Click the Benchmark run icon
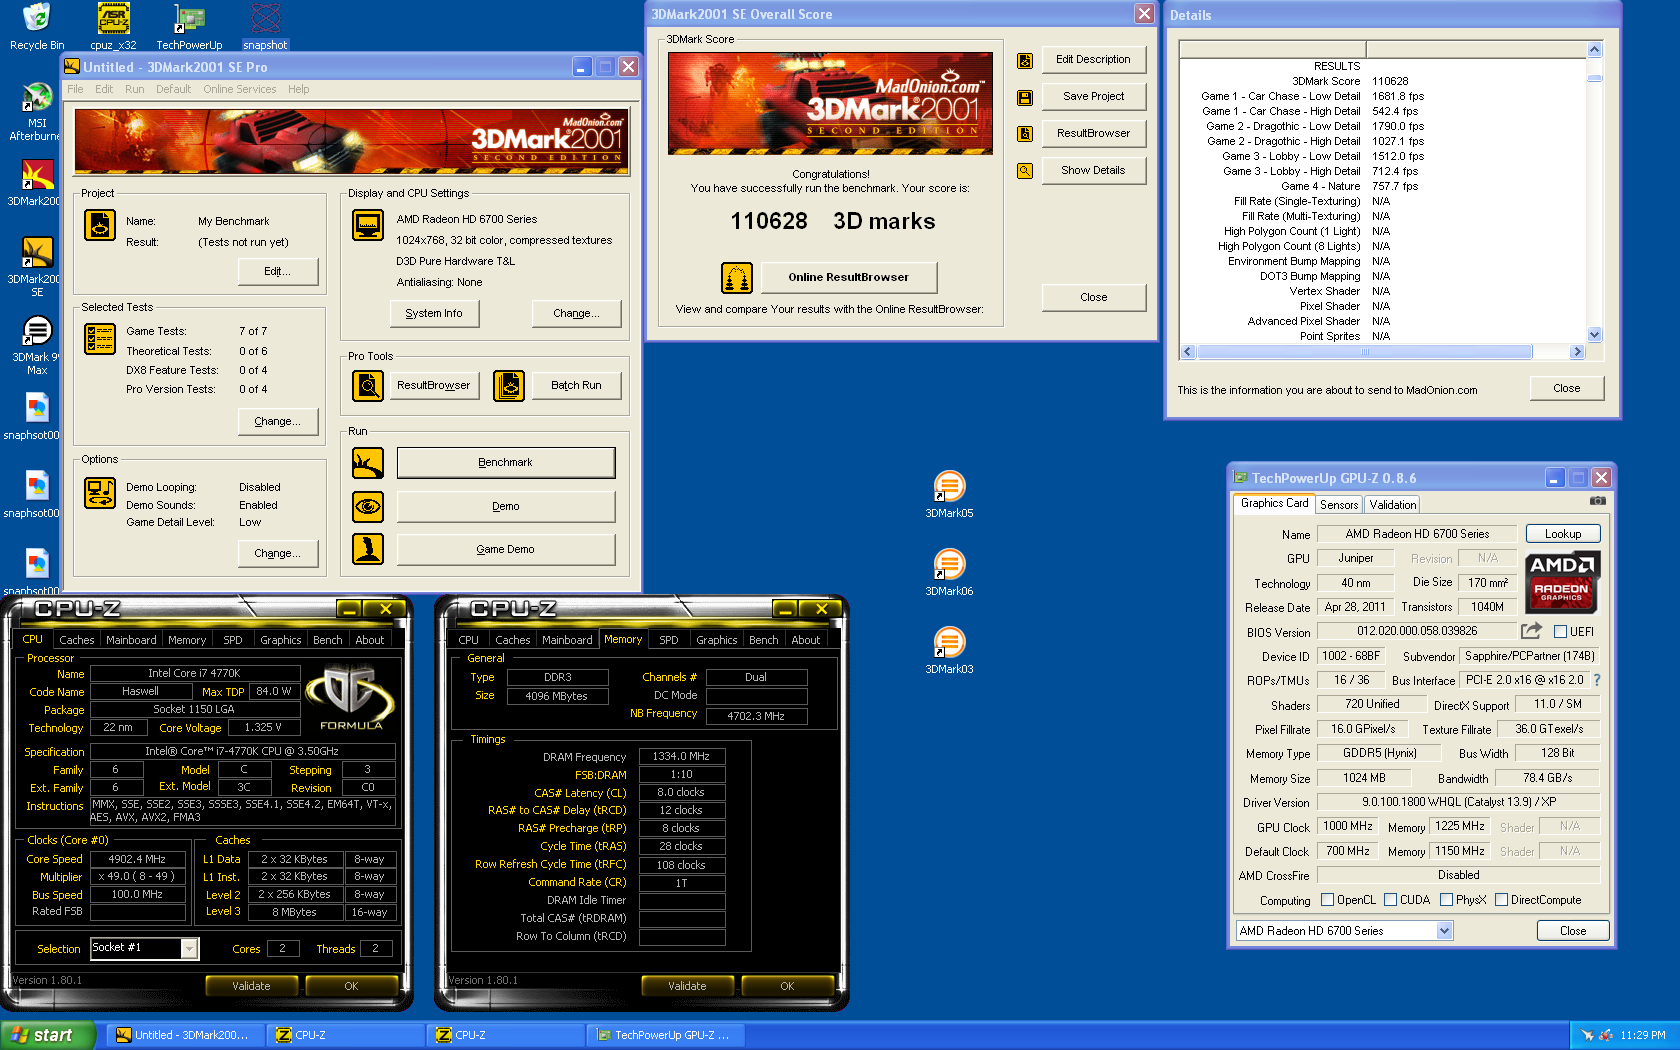 pos(368,463)
